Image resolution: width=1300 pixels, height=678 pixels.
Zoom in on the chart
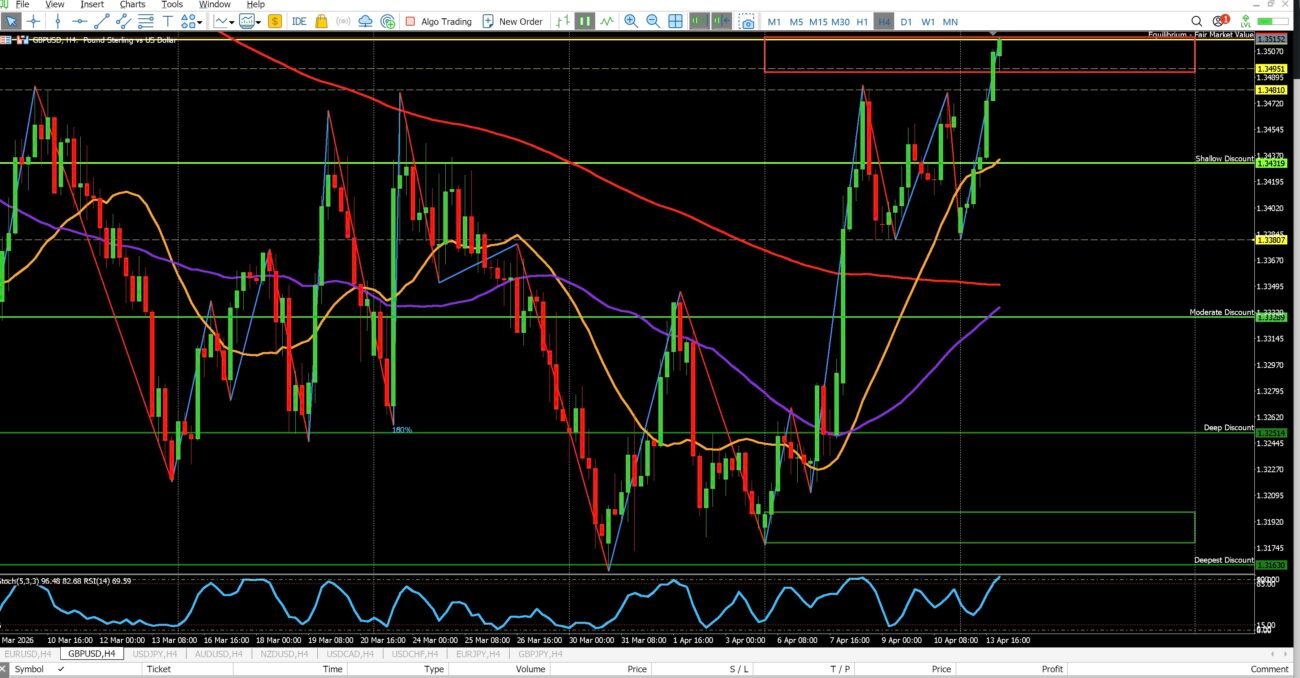(631, 21)
